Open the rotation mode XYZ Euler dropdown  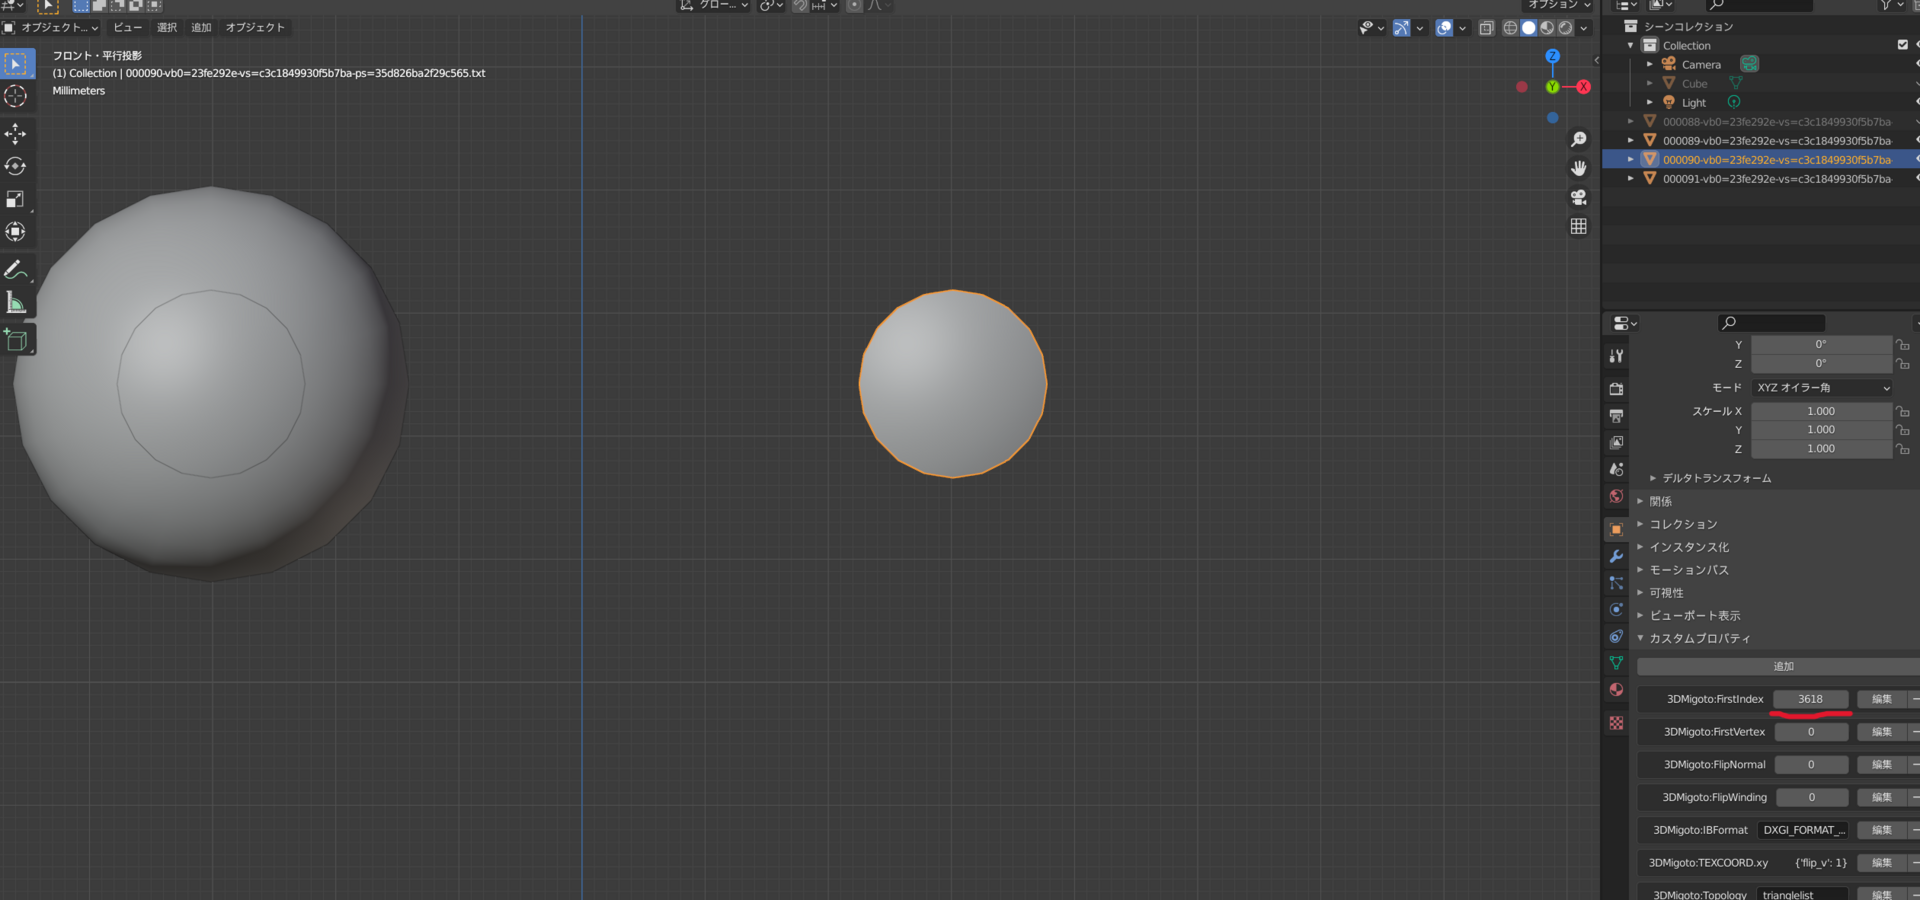tap(1822, 388)
